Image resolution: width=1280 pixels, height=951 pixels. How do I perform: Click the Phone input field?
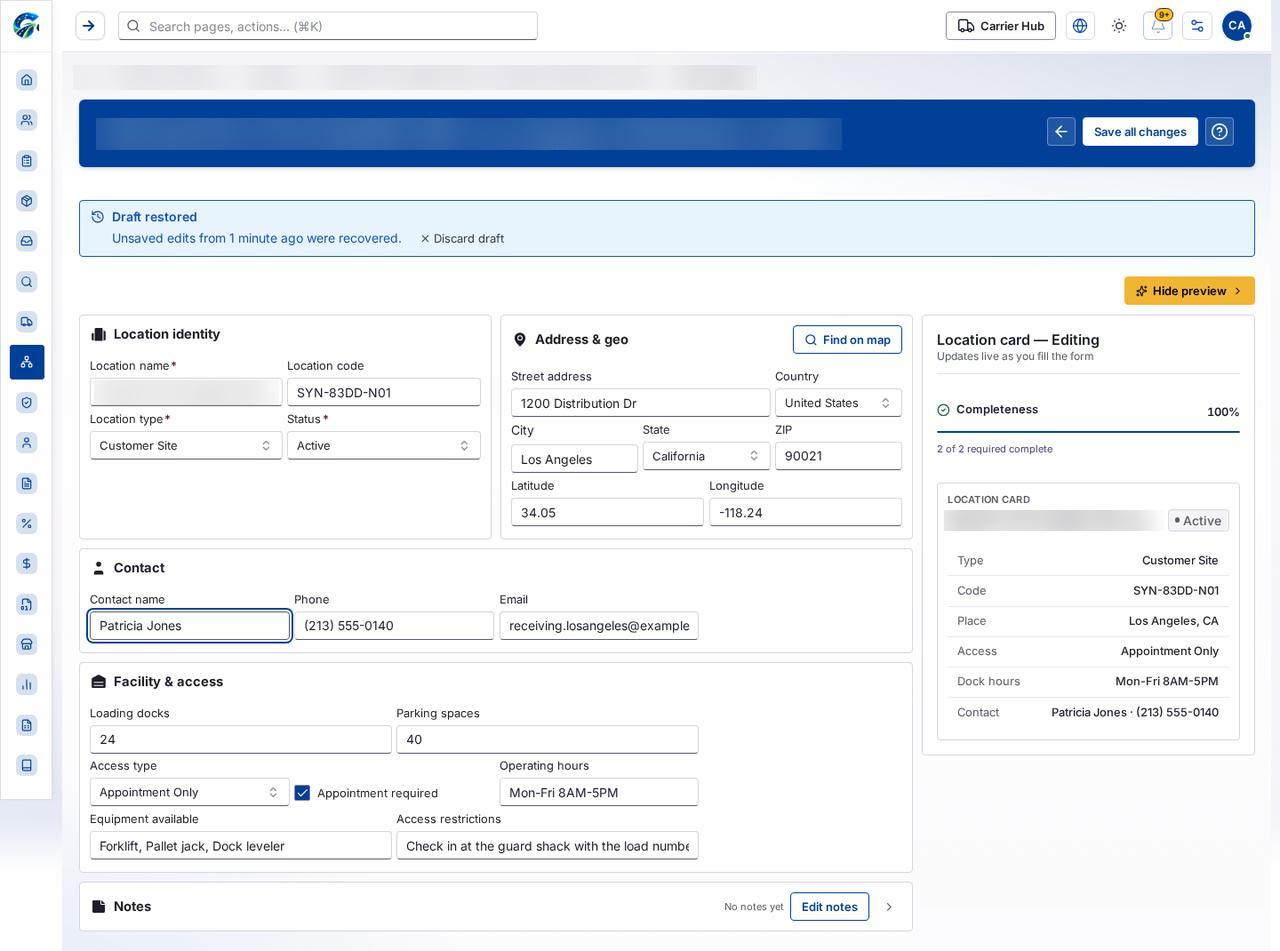(x=394, y=626)
